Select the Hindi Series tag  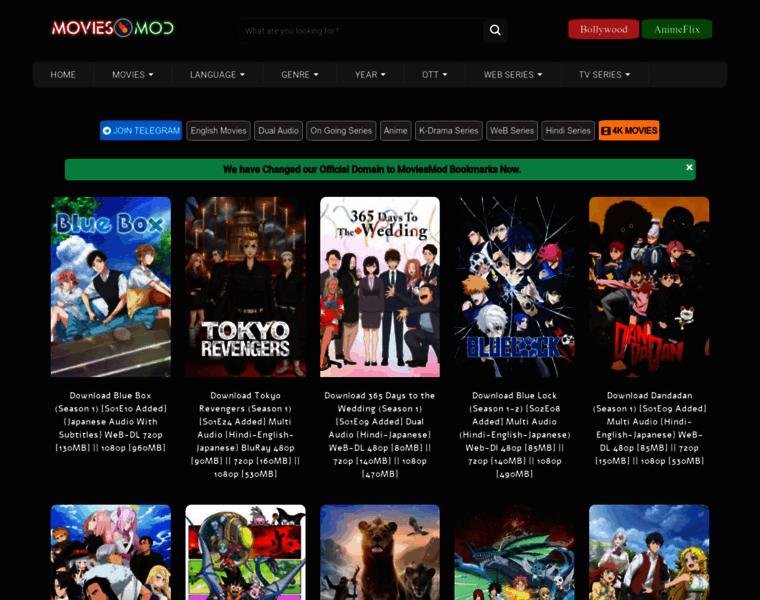tap(568, 130)
